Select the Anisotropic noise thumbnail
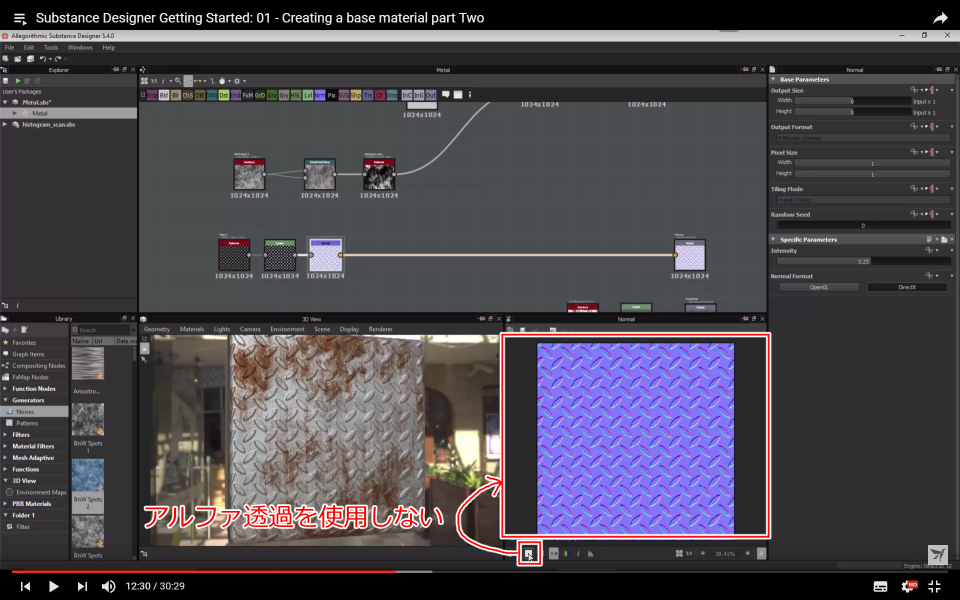Viewport: 960px width, 600px height. [88, 364]
